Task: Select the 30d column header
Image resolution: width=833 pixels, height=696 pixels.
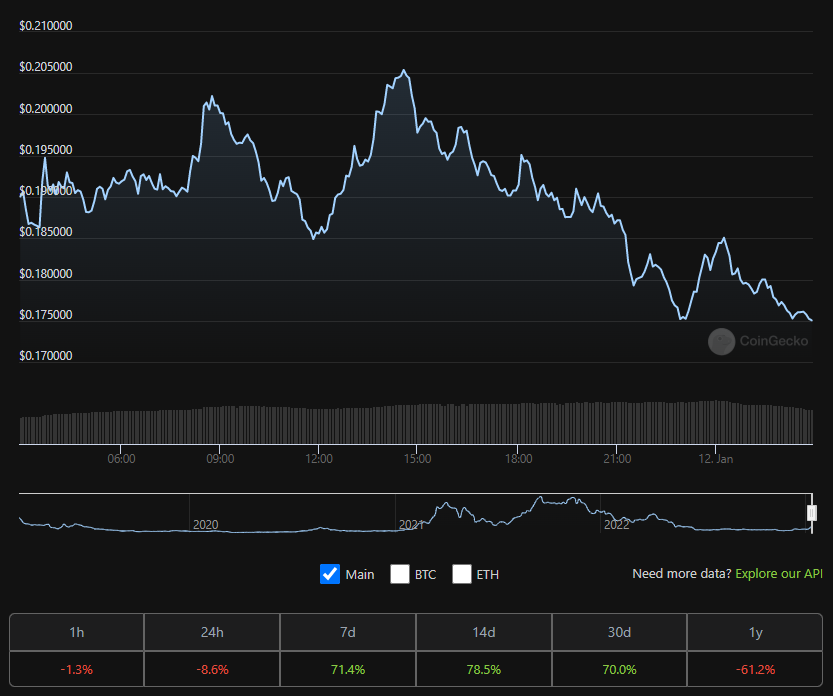Action: 619,632
